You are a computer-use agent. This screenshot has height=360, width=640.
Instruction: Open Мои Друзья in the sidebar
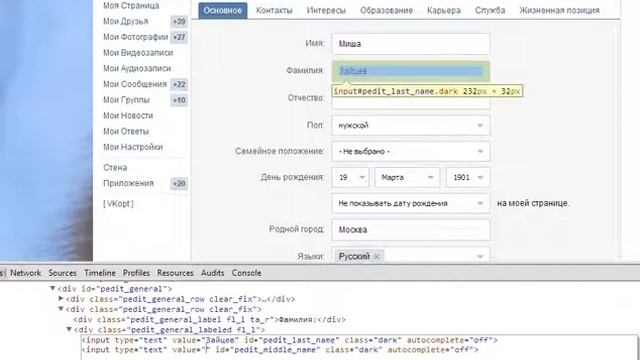(126, 21)
